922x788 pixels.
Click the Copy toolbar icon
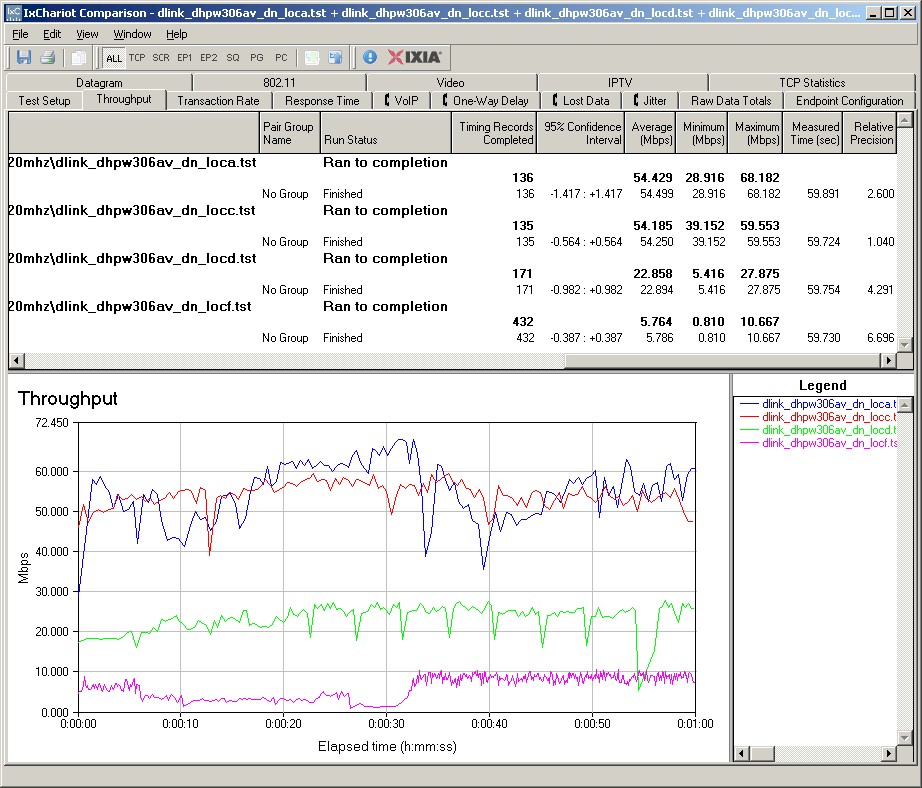tap(78, 58)
